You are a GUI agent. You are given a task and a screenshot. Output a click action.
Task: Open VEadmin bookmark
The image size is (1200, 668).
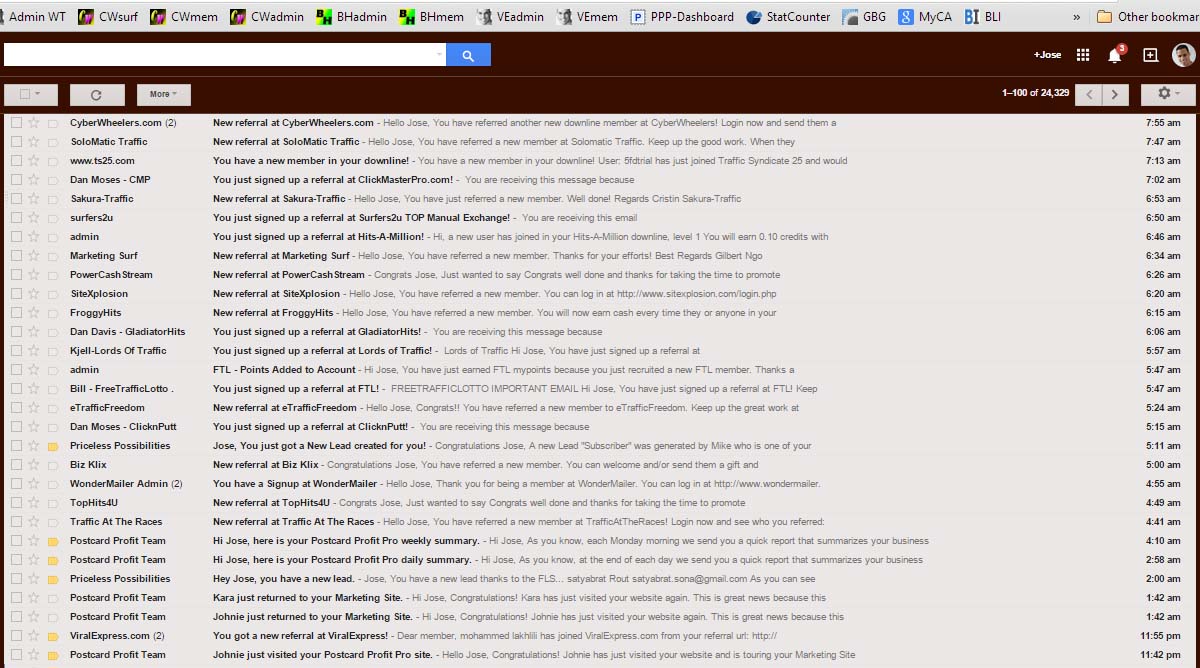511,17
